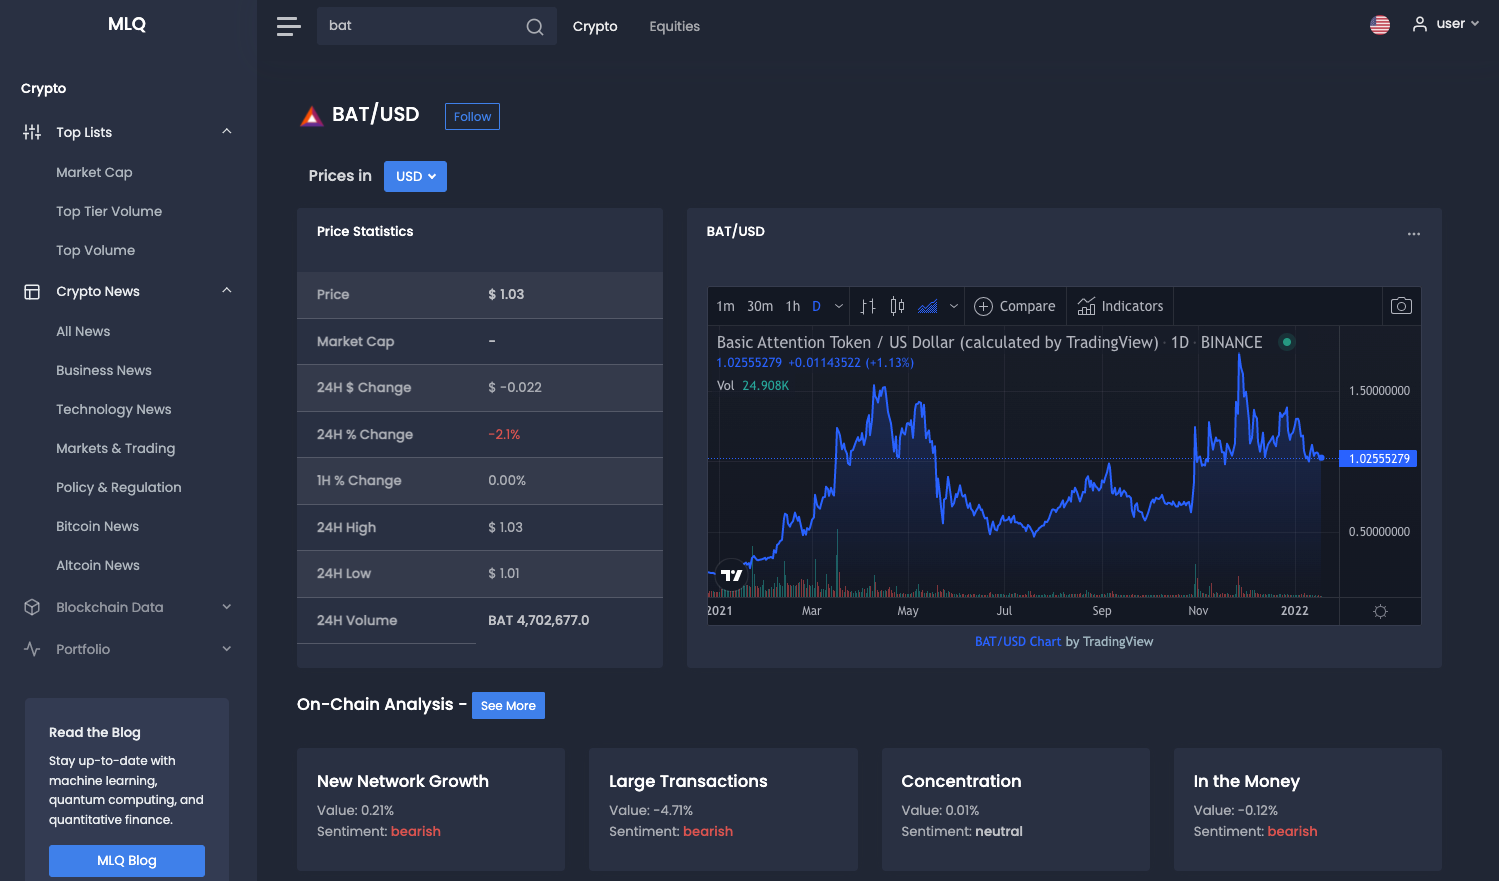
Task: Open the Concentration card
Action: pyautogui.click(x=1016, y=809)
